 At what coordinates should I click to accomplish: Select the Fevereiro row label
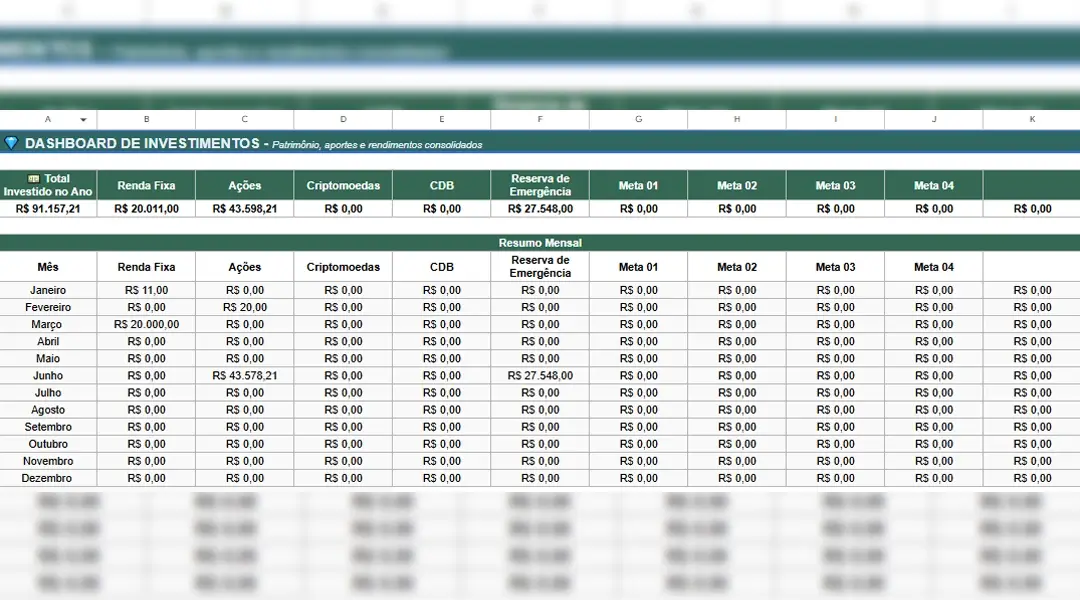pyautogui.click(x=48, y=307)
